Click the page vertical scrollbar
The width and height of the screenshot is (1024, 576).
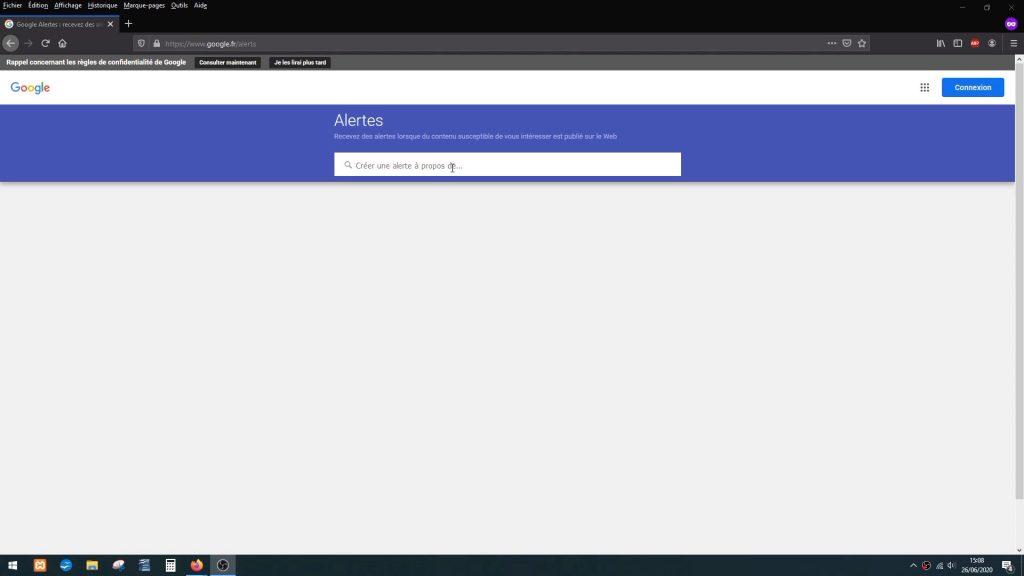[x=1019, y=281]
